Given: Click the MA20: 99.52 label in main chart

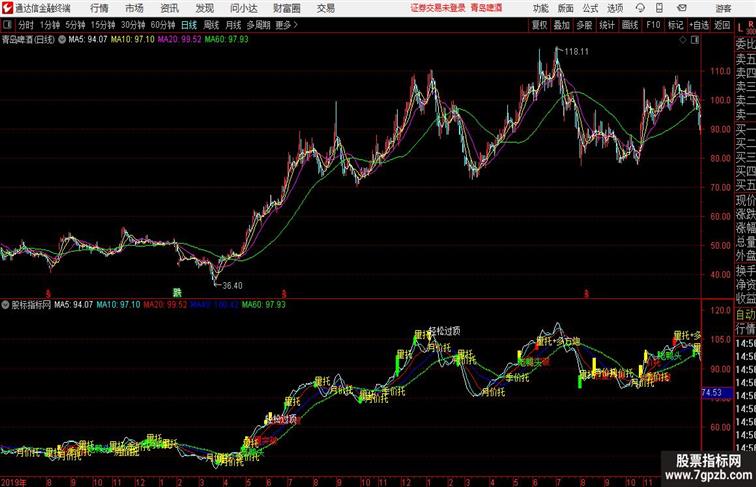Looking at the screenshot, I should pos(179,40).
